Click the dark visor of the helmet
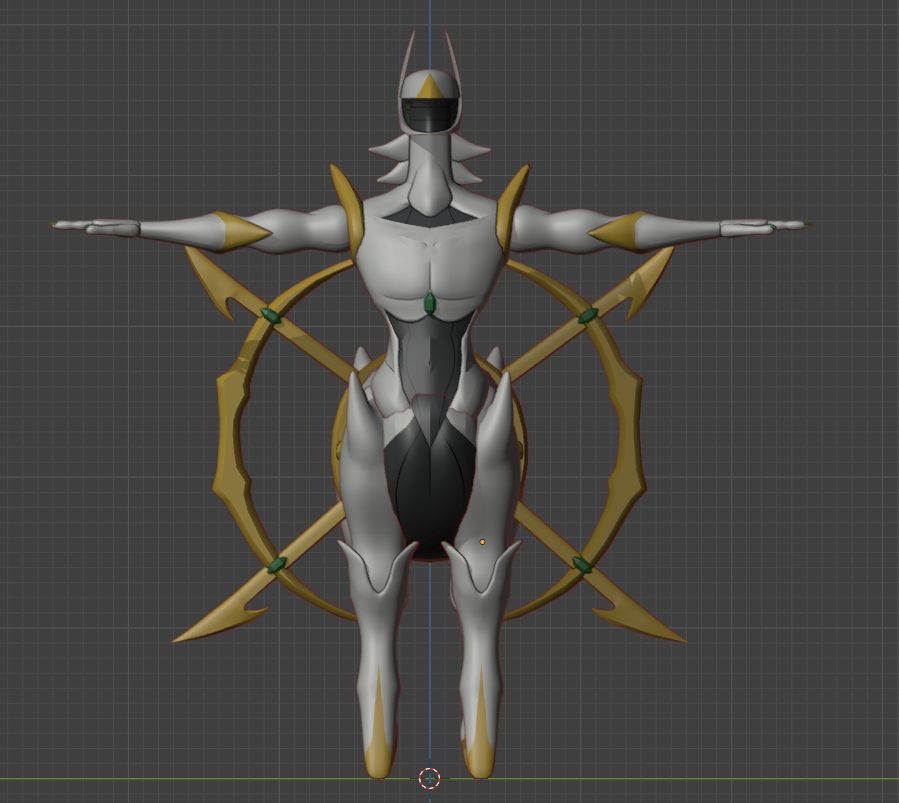 tap(428, 115)
